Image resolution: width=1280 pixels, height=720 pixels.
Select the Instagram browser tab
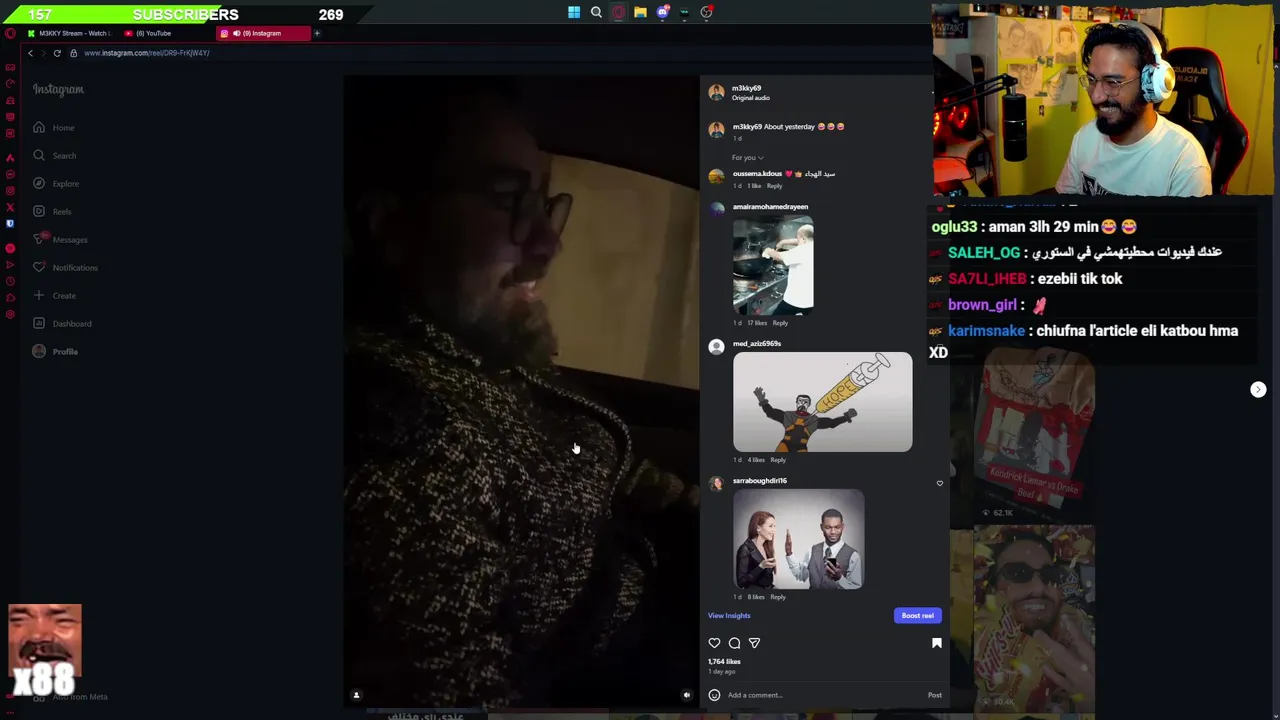(263, 33)
